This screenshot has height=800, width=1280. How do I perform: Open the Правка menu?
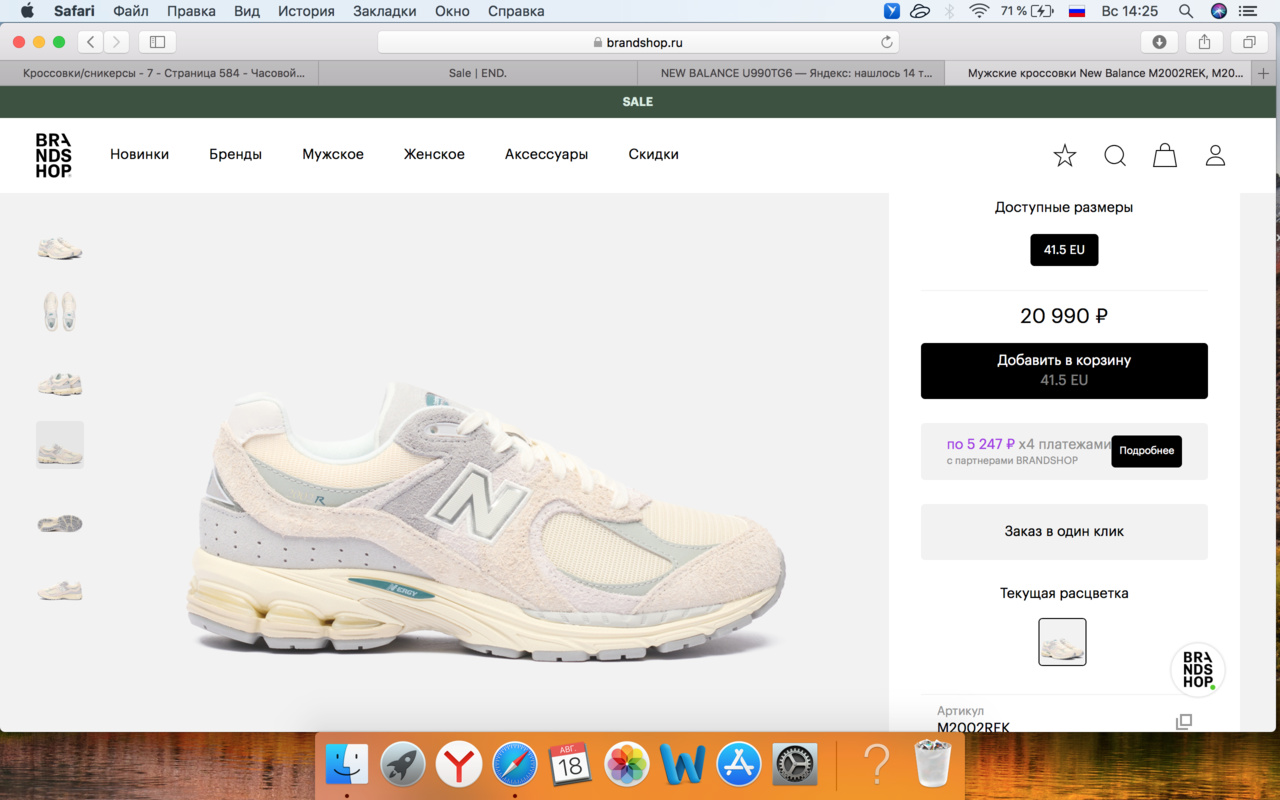point(191,11)
